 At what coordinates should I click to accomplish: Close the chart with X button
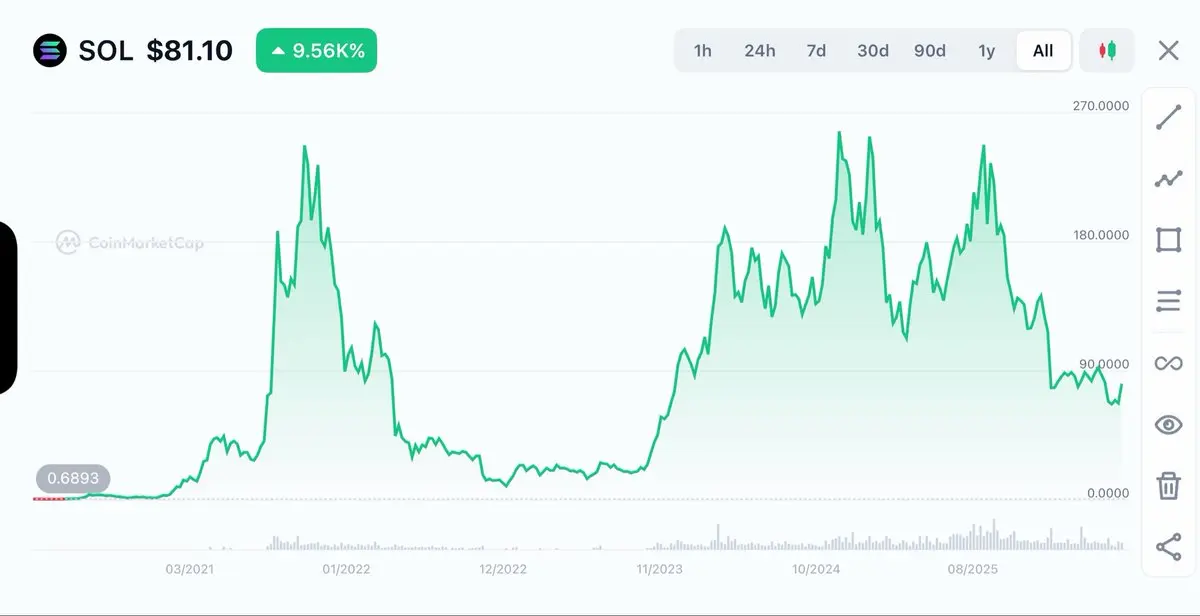(x=1168, y=50)
